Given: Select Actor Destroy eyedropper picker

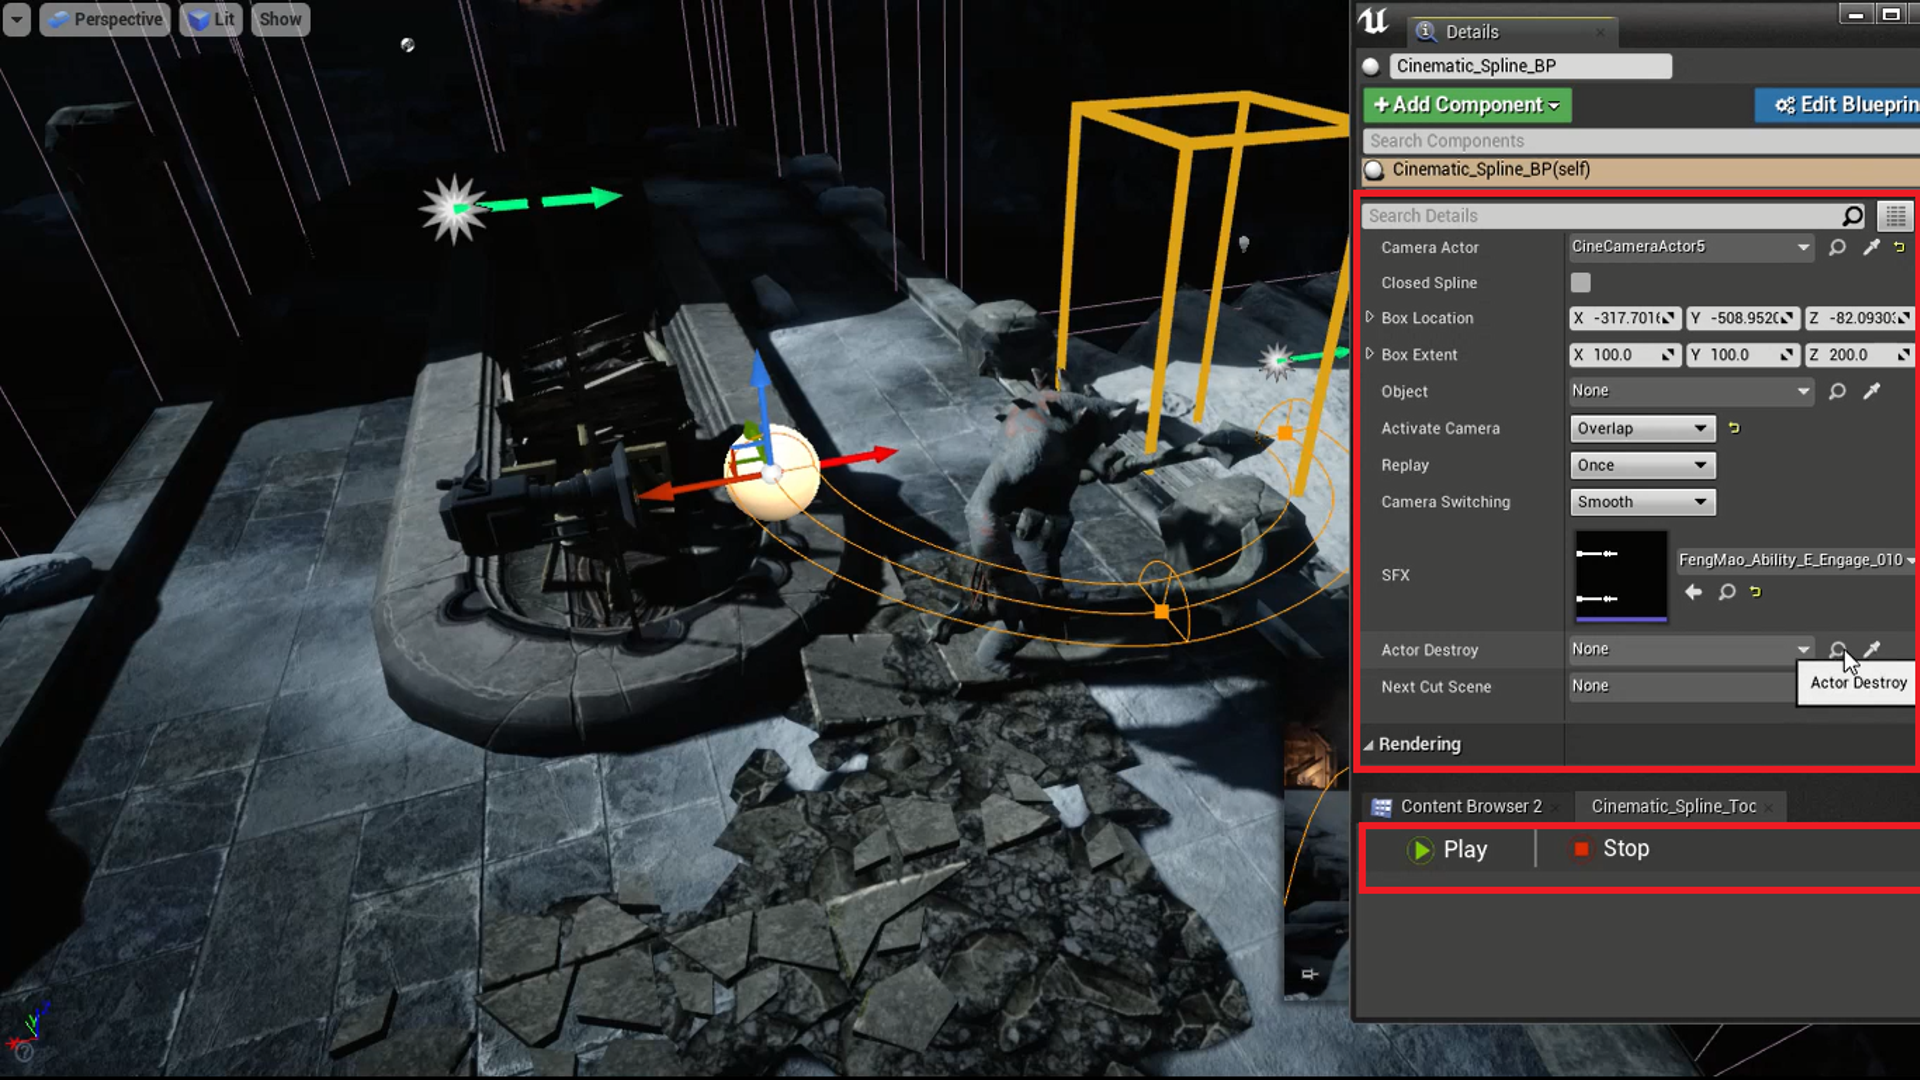Looking at the screenshot, I should 1872,649.
